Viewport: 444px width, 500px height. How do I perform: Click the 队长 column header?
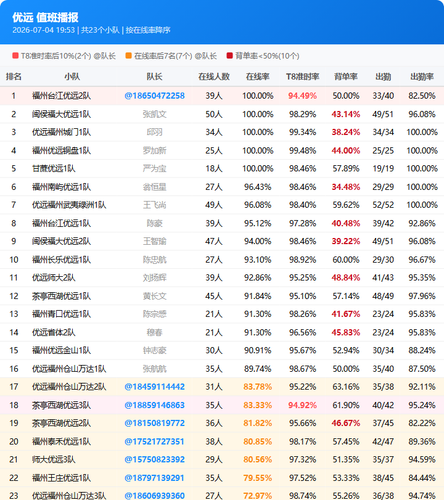click(x=154, y=77)
